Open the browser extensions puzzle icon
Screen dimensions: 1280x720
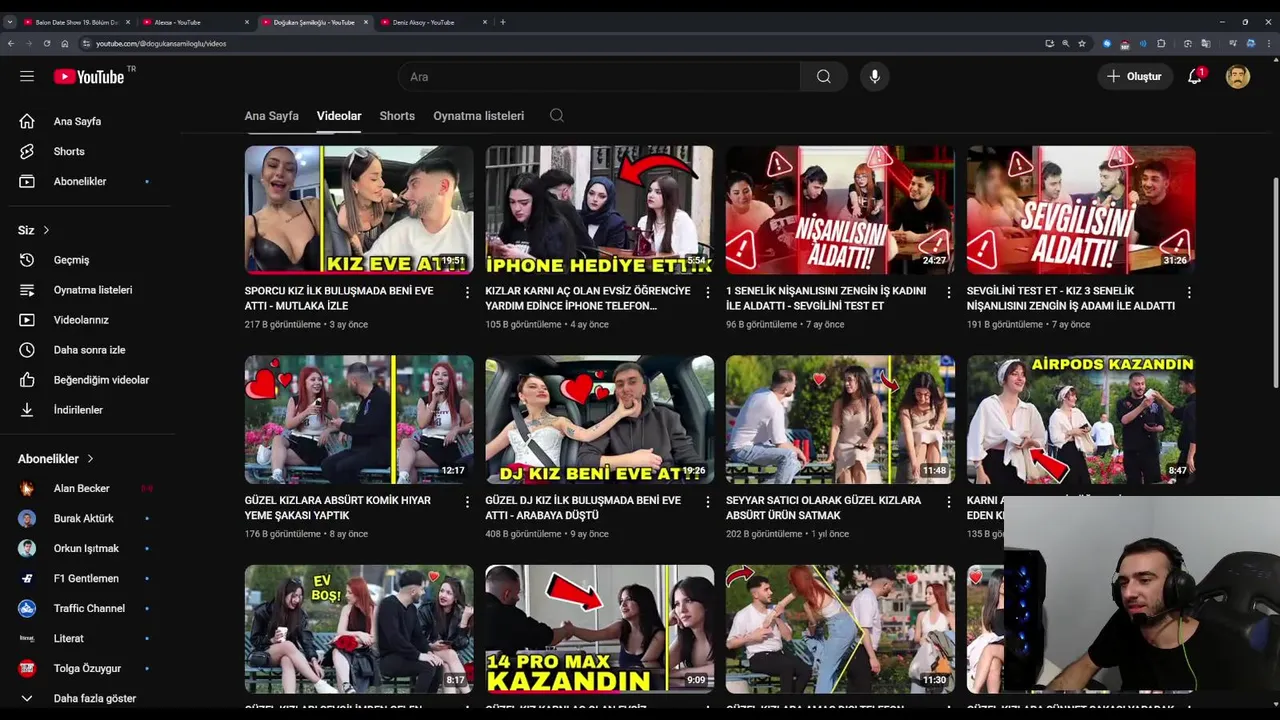point(1161,44)
